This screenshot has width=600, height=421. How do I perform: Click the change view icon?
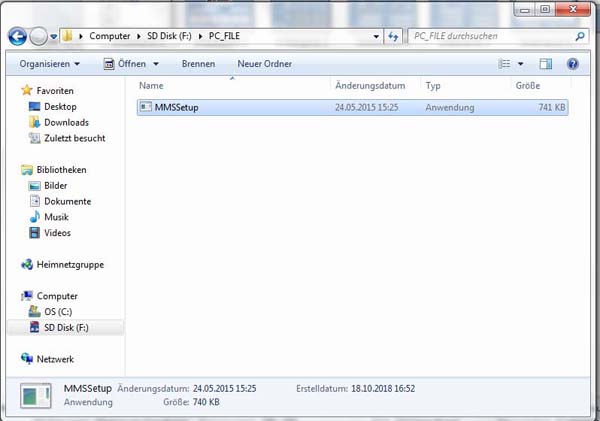point(505,63)
